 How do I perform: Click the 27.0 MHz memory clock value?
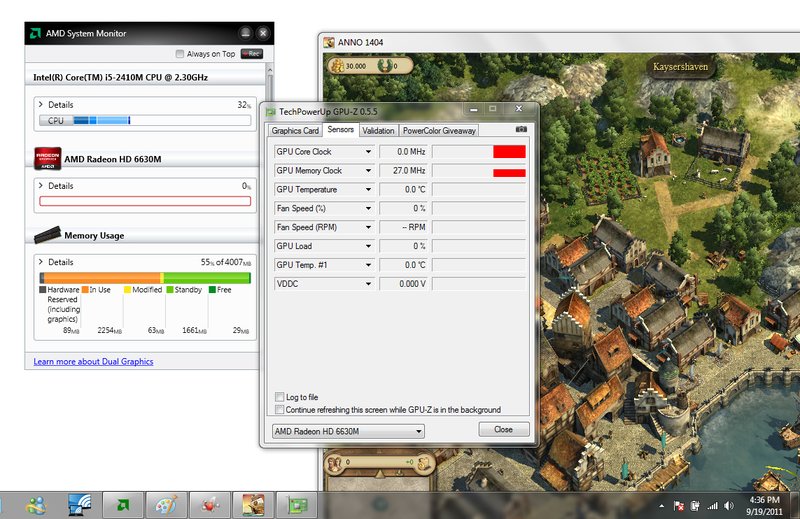409,170
